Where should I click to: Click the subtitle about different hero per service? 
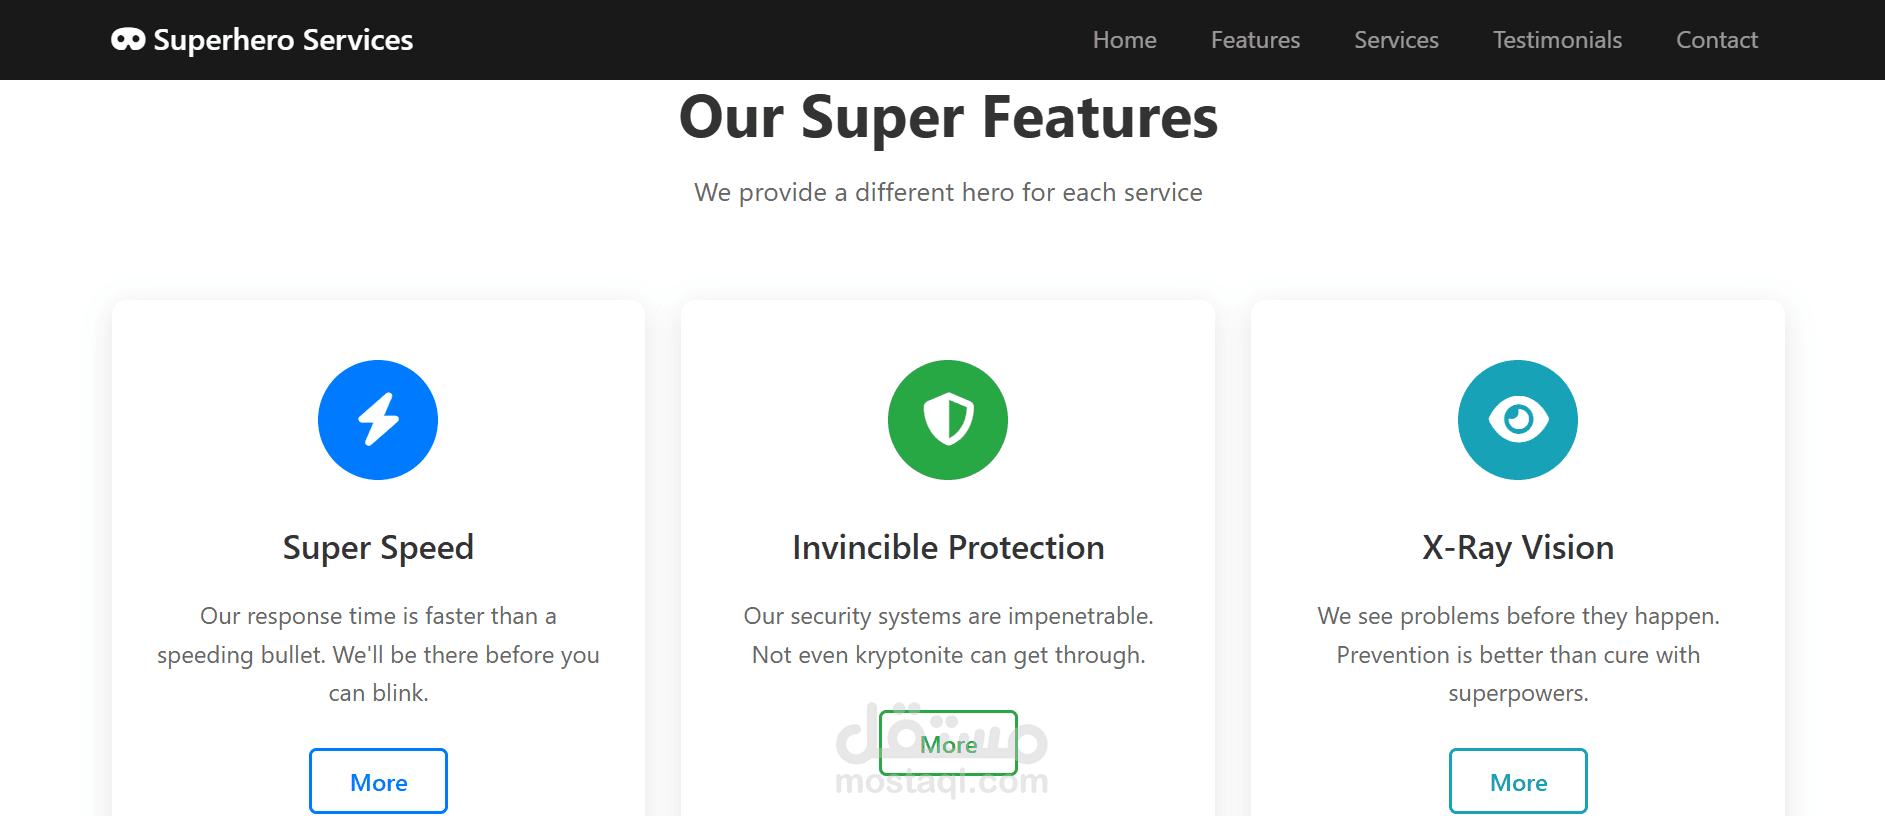pos(948,192)
